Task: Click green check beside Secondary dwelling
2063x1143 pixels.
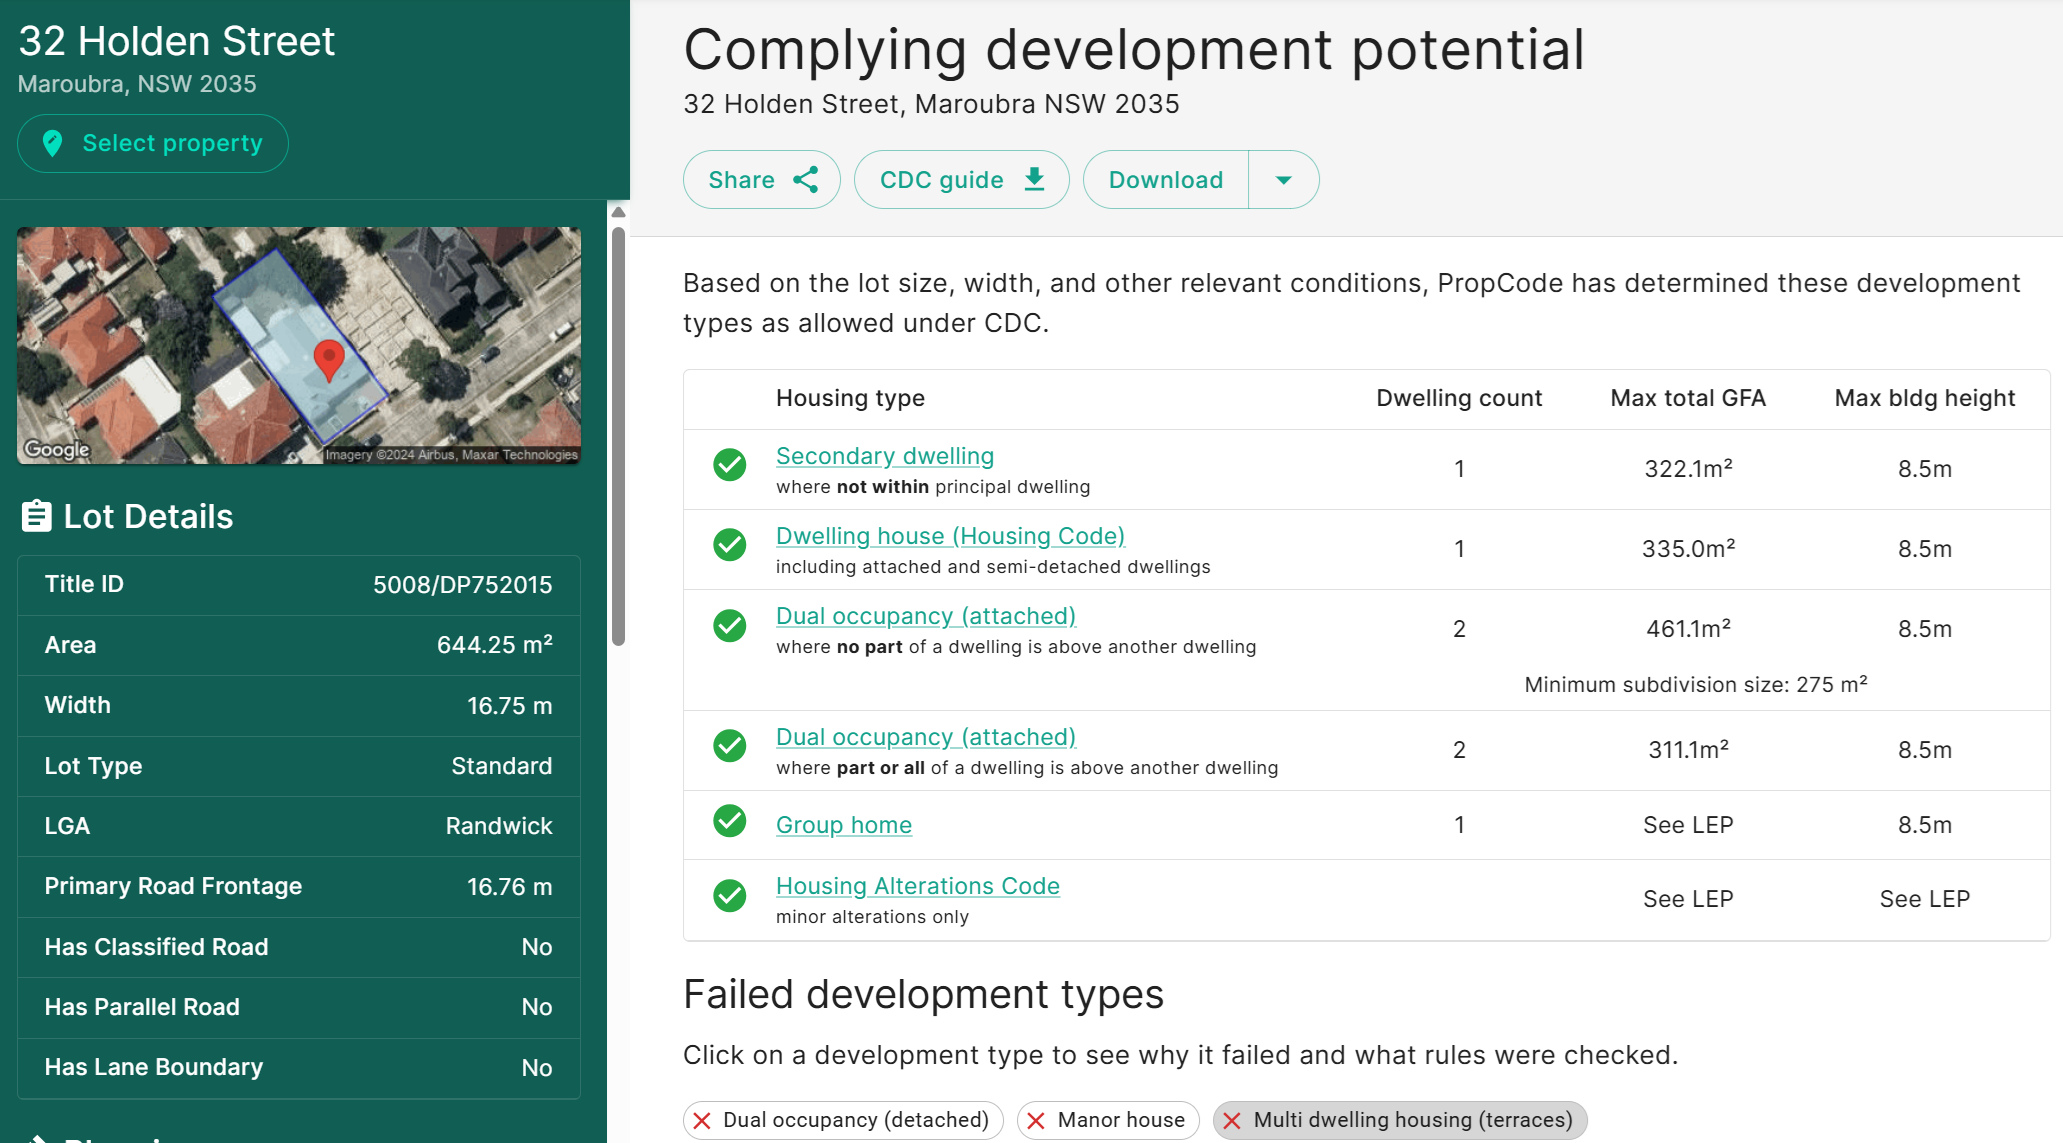Action: tap(730, 465)
